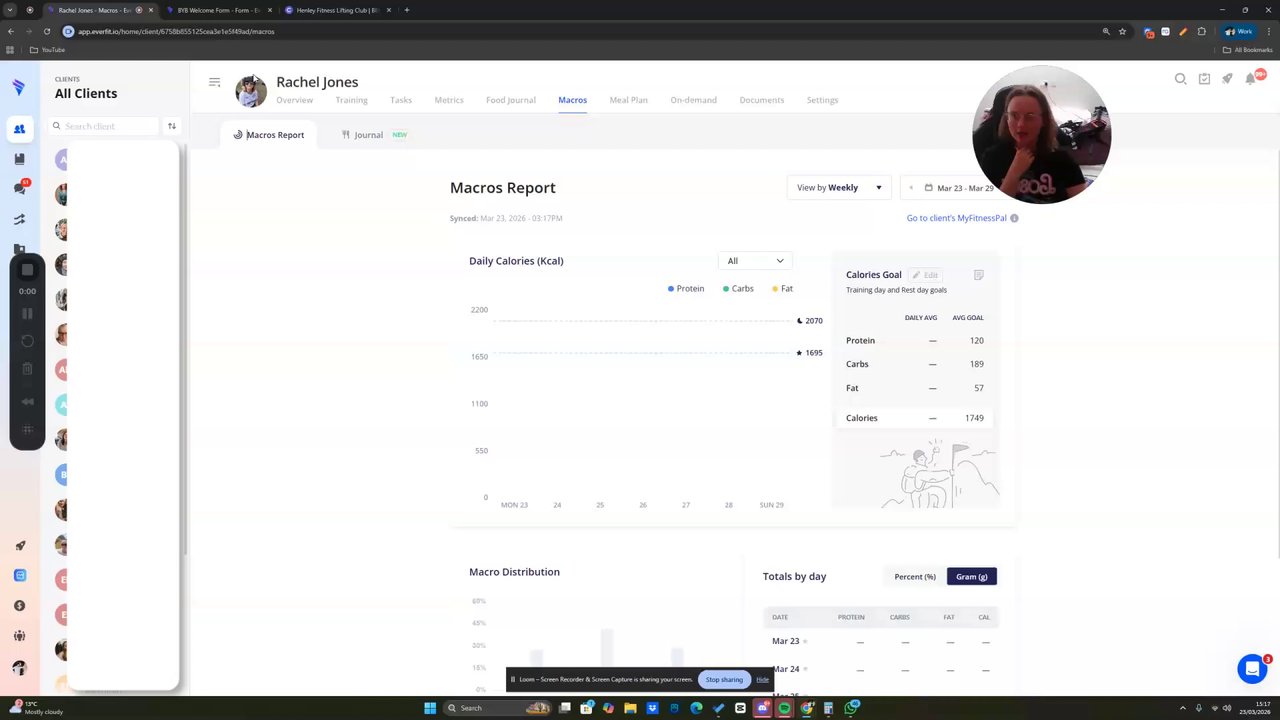Open the Intercom chat bubble
Image resolution: width=1280 pixels, height=720 pixels.
click(1252, 668)
